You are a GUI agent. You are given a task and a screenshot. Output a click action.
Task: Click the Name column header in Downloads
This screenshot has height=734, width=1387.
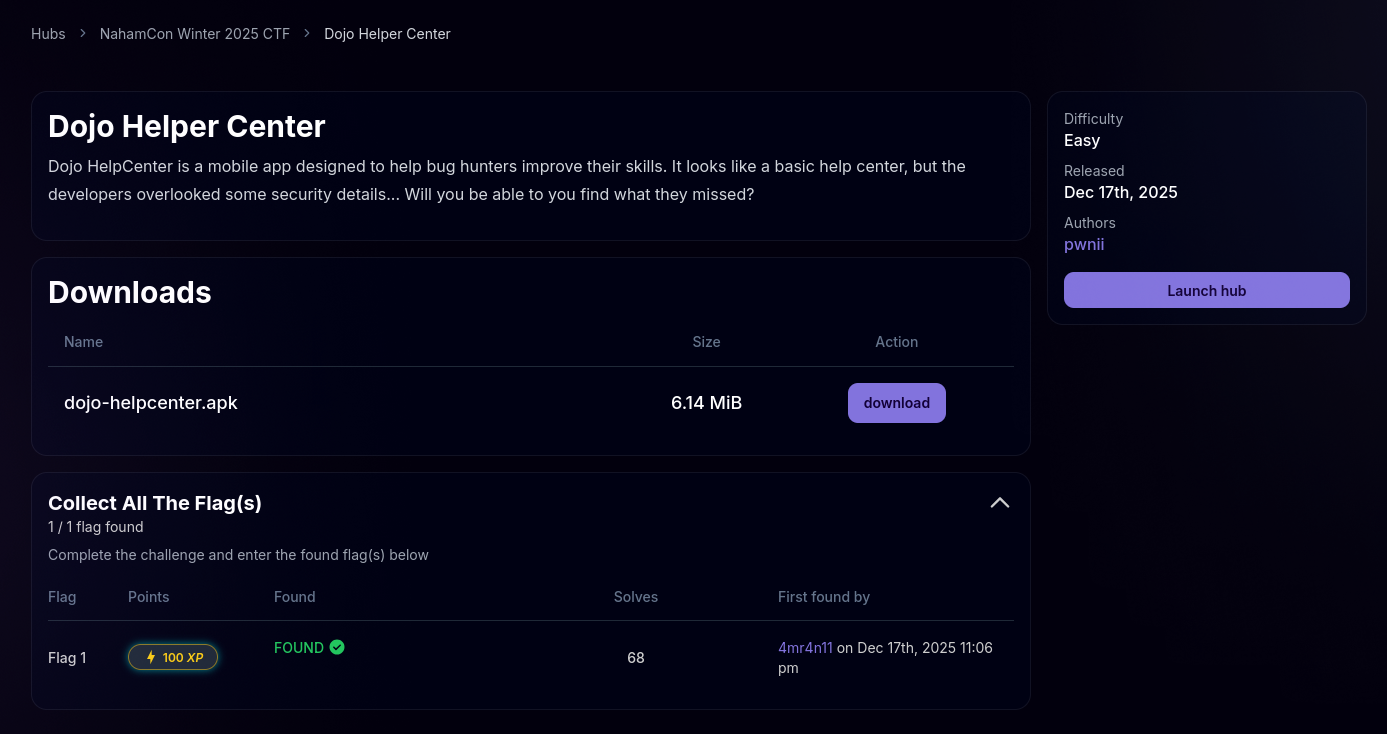[x=83, y=342]
